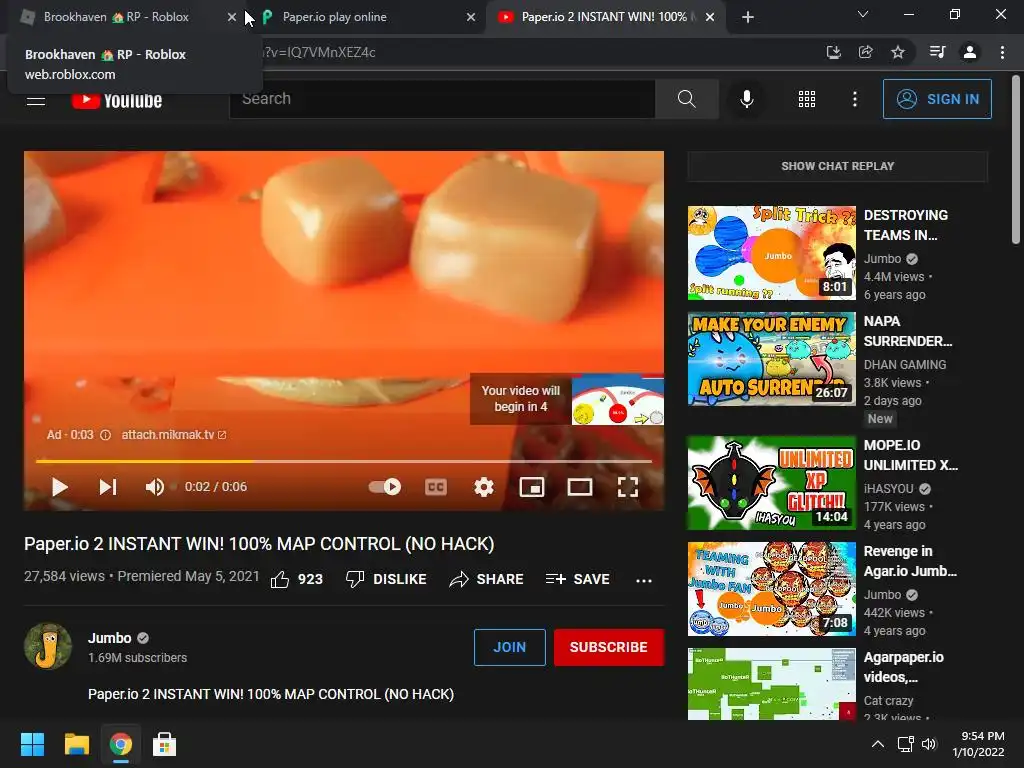
Task: Open Chrome three-dot menu
Action: [1002, 52]
